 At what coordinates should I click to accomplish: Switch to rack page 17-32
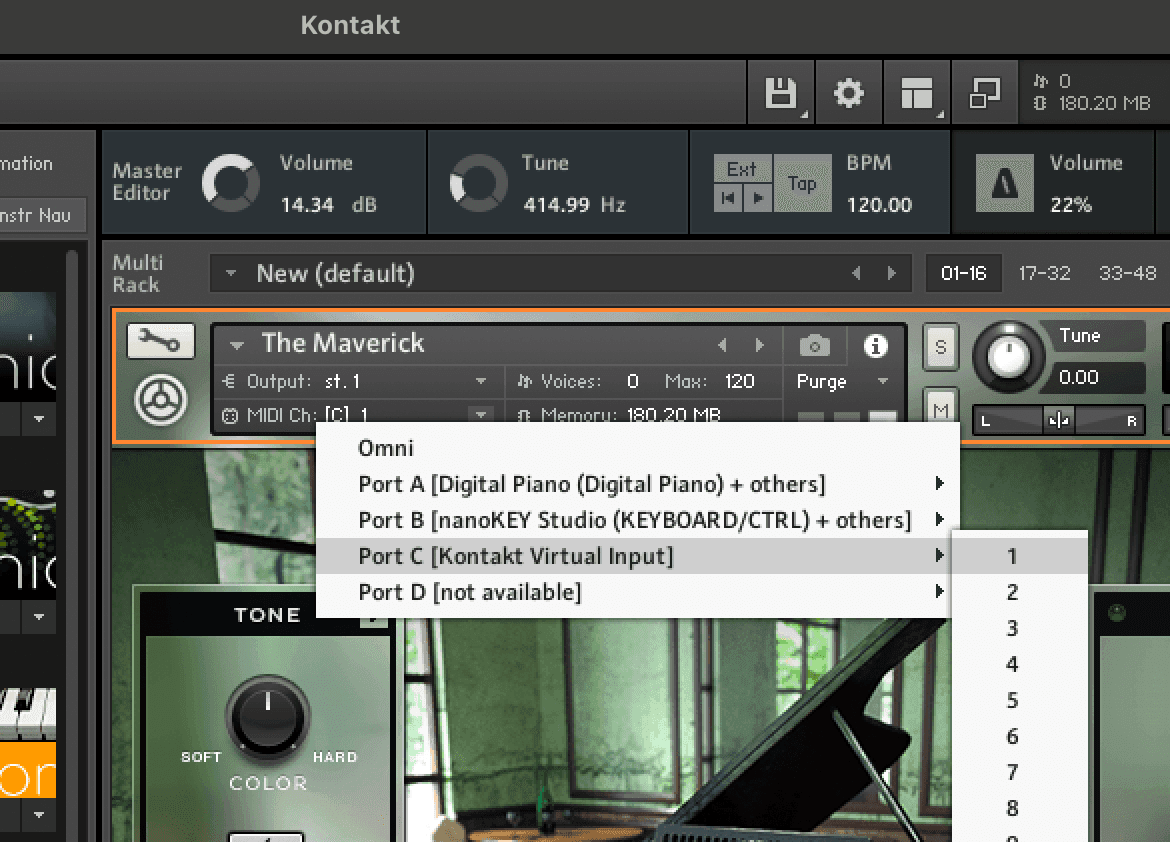pos(1044,273)
